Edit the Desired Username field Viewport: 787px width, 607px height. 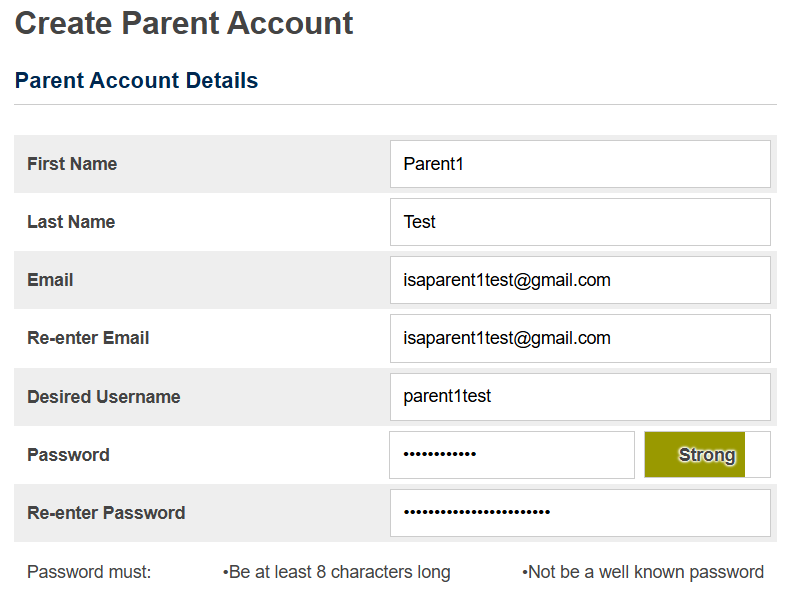coord(580,397)
